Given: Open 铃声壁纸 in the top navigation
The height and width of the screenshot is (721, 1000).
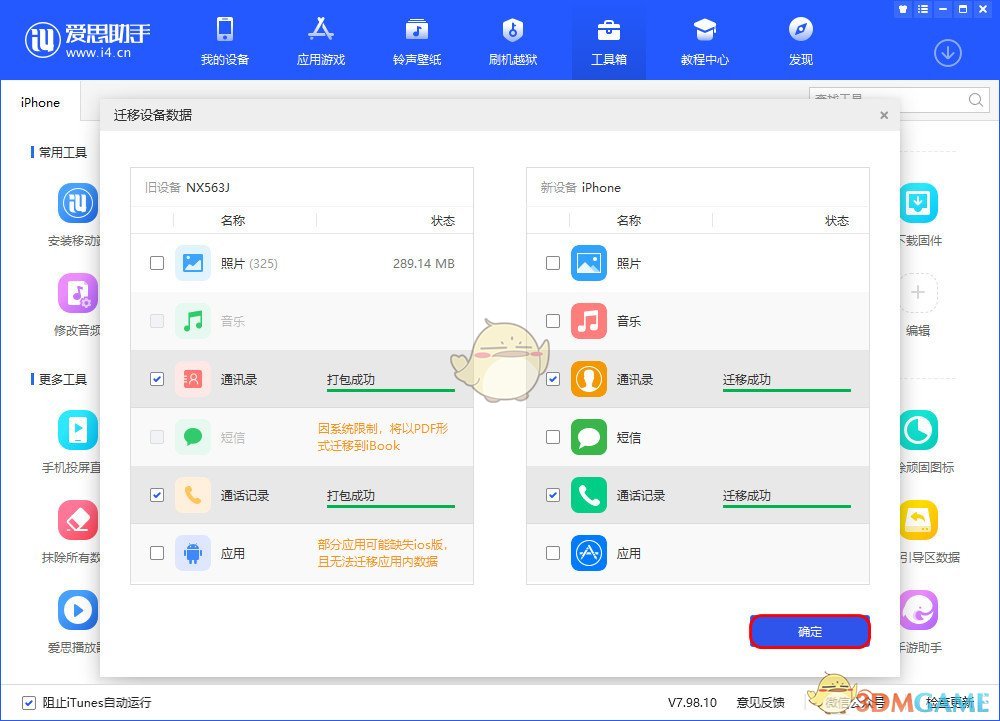Looking at the screenshot, I should (x=417, y=42).
